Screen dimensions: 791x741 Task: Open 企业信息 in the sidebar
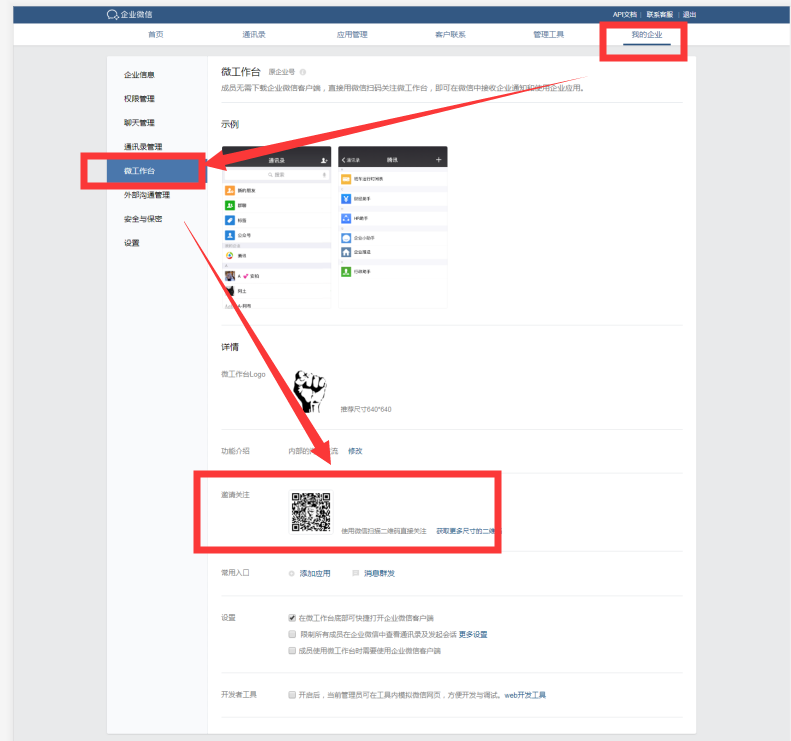click(139, 75)
